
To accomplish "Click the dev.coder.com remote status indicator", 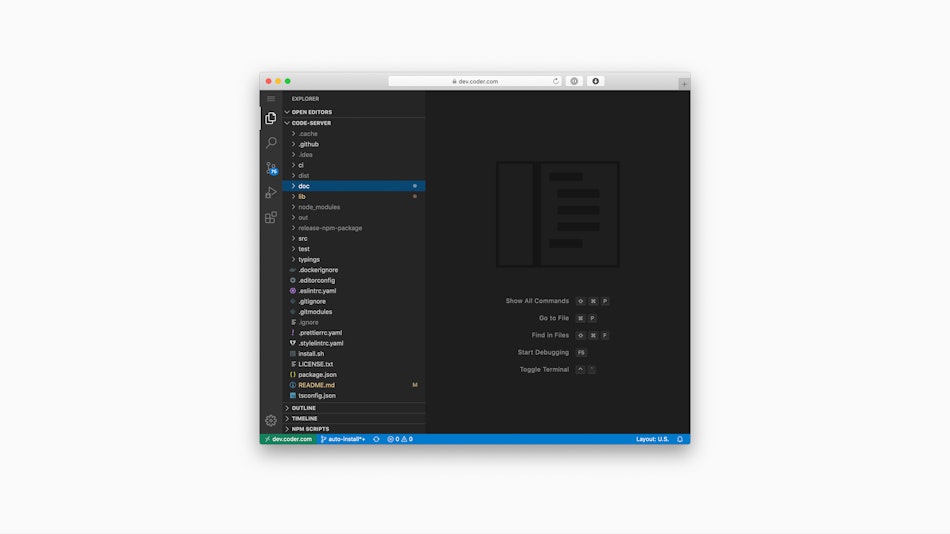I will tap(288, 439).
